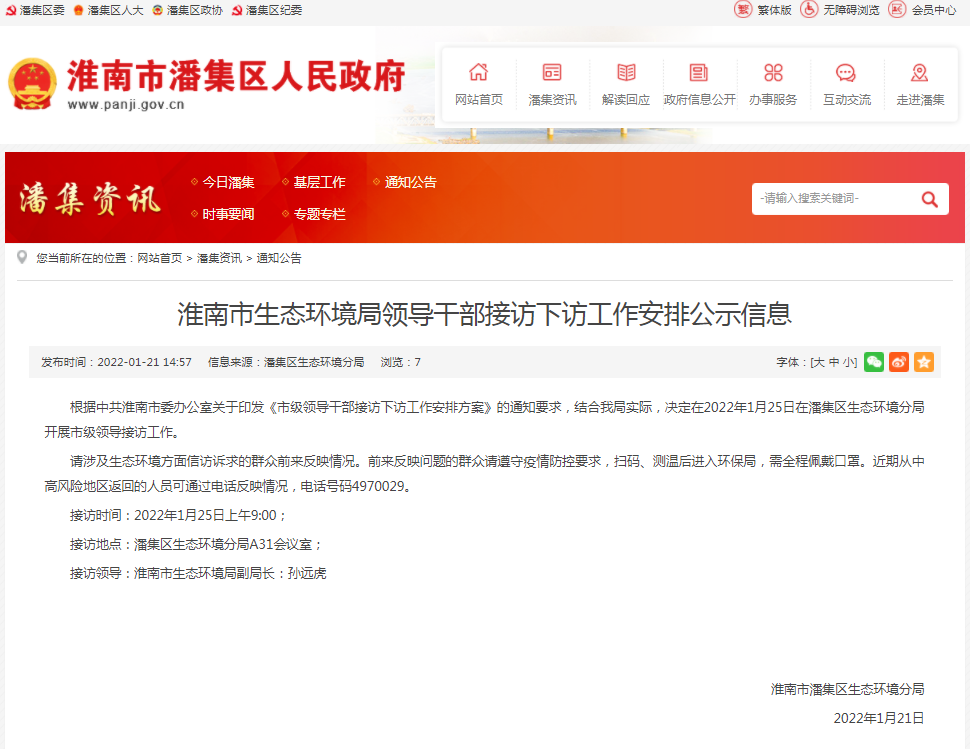This screenshot has width=970, height=749.
Task: Open the 今日潘集 menu
Action: pyautogui.click(x=228, y=182)
